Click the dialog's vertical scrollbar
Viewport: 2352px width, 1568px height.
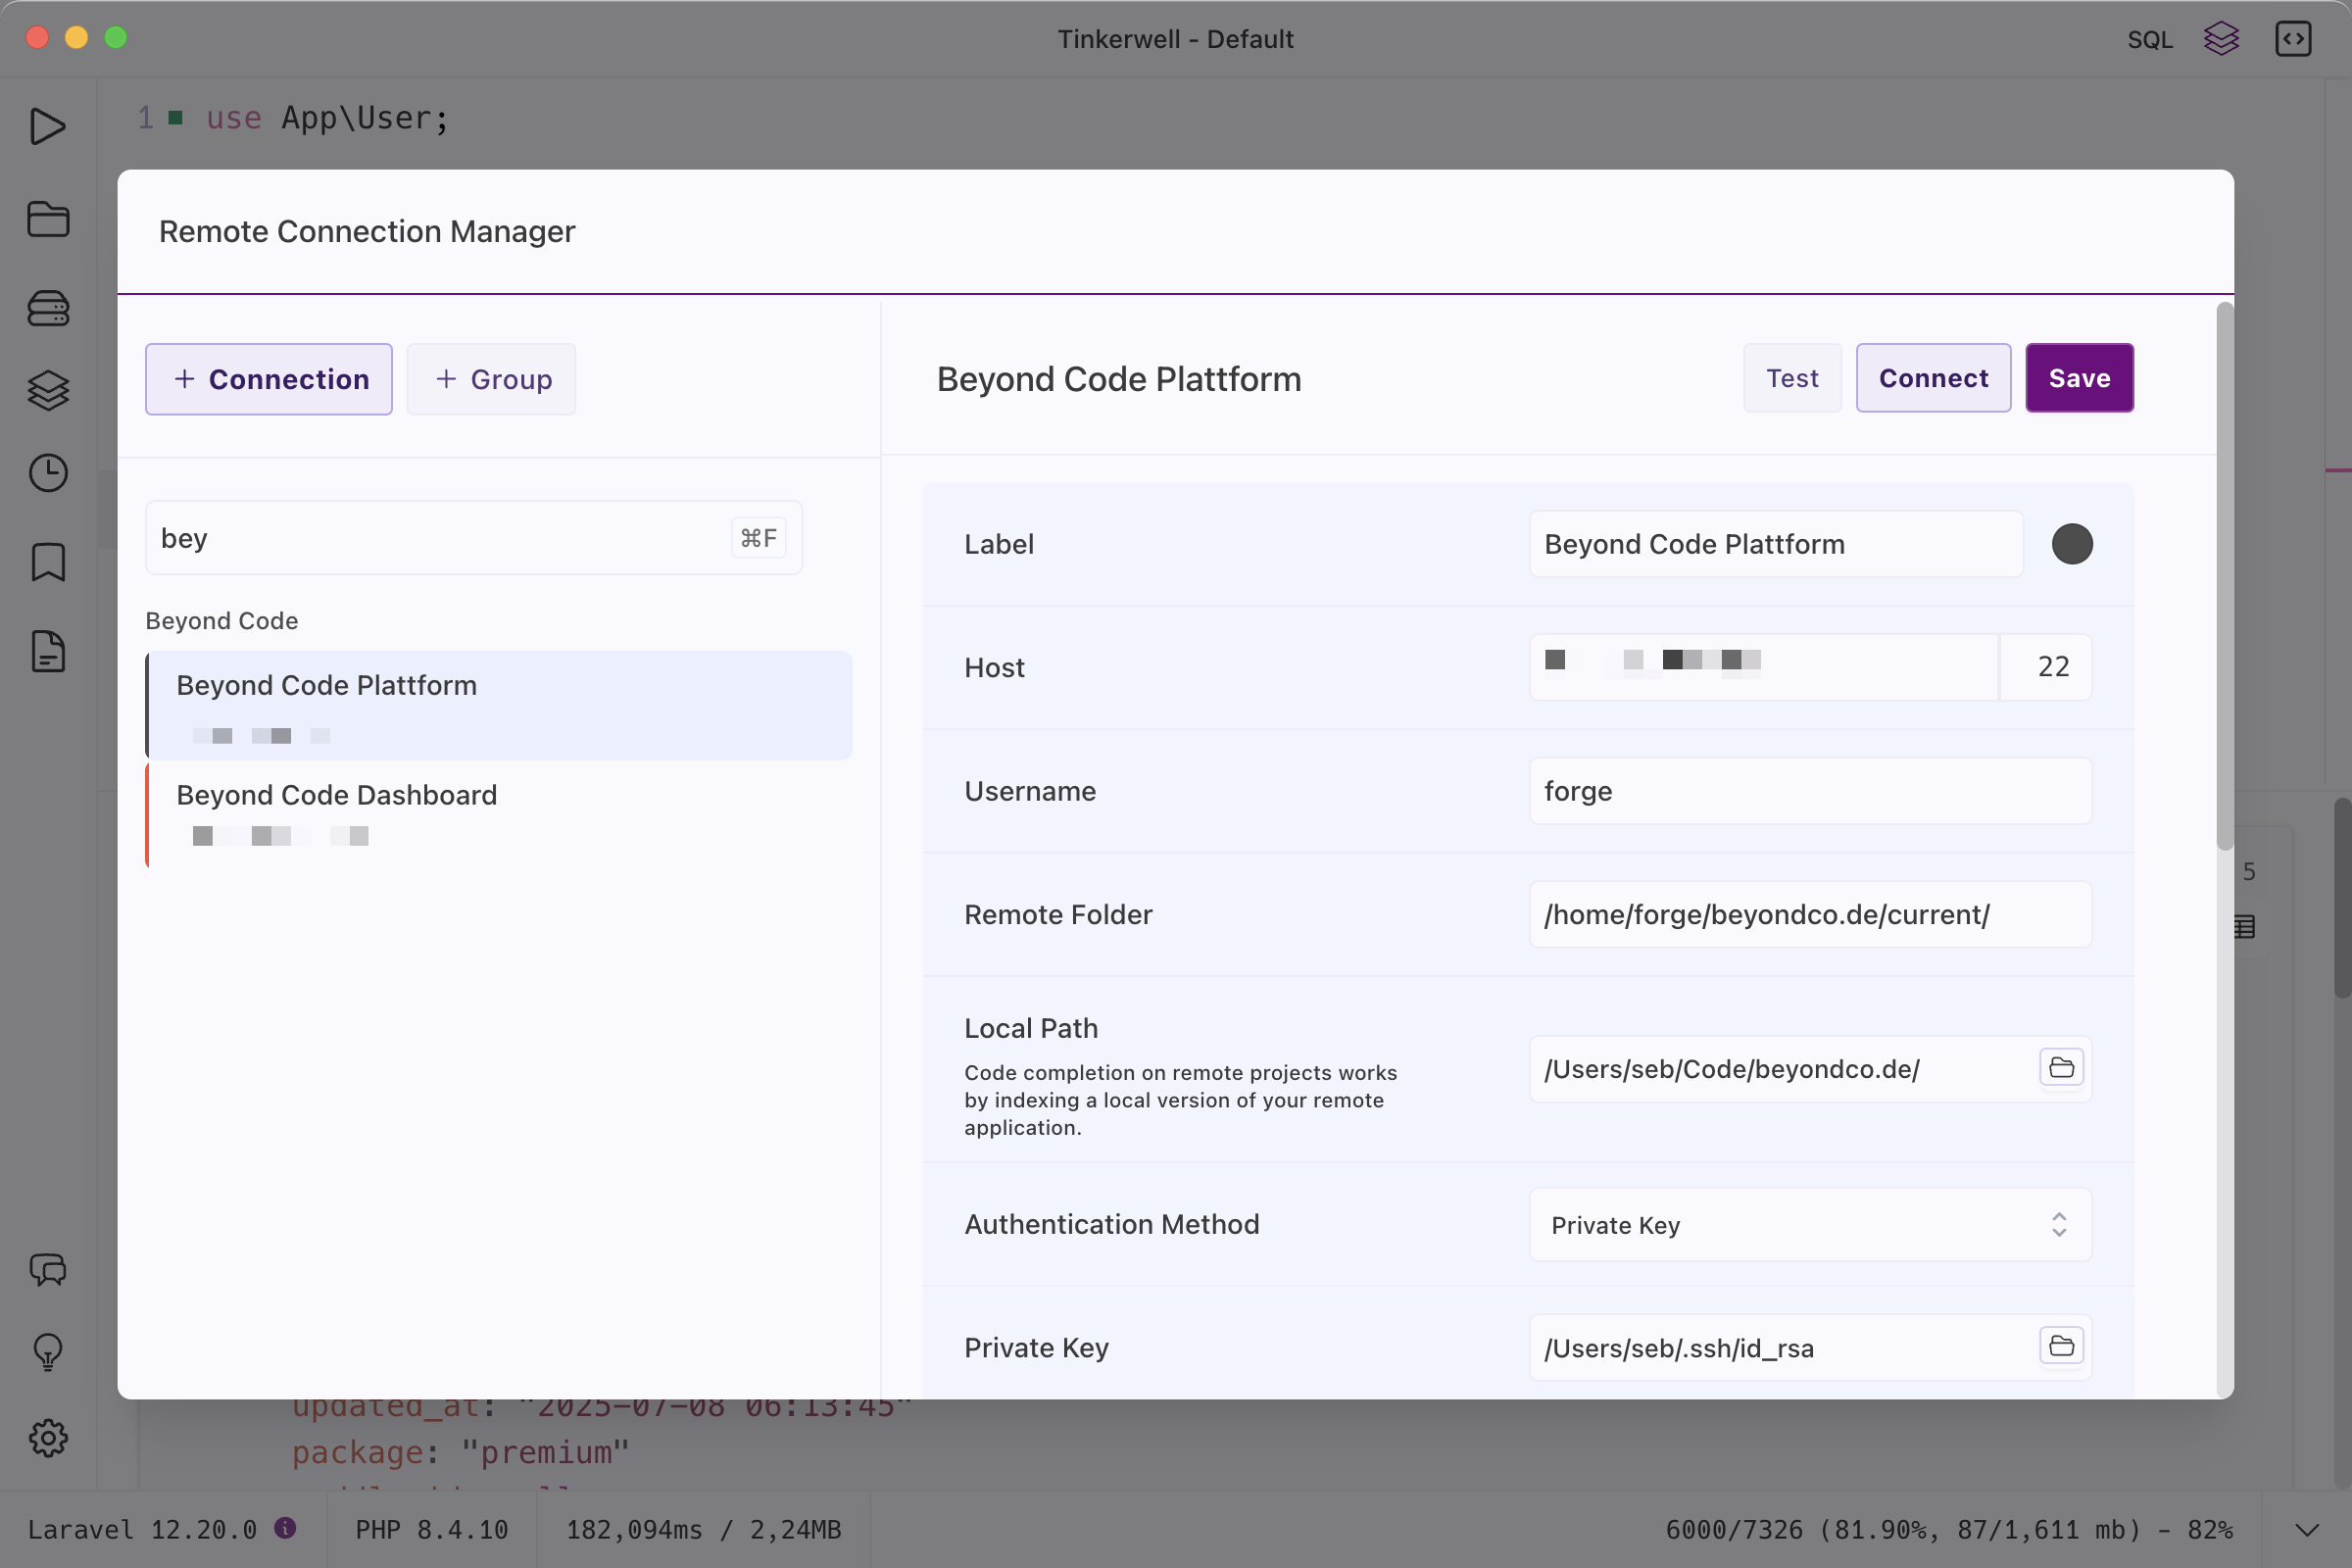[2224, 576]
